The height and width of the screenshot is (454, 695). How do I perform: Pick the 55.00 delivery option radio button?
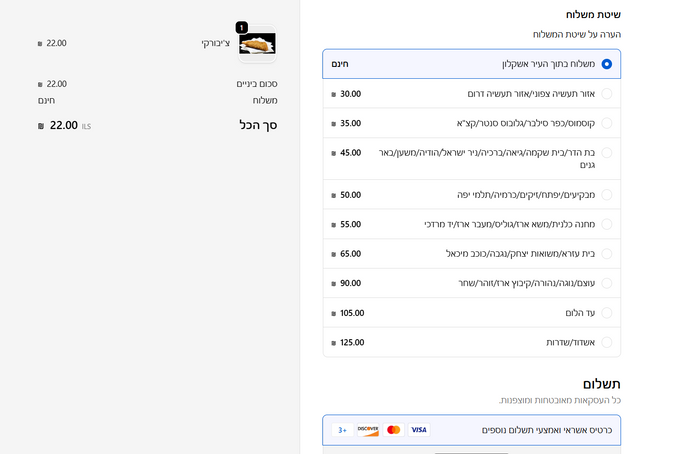tap(606, 224)
